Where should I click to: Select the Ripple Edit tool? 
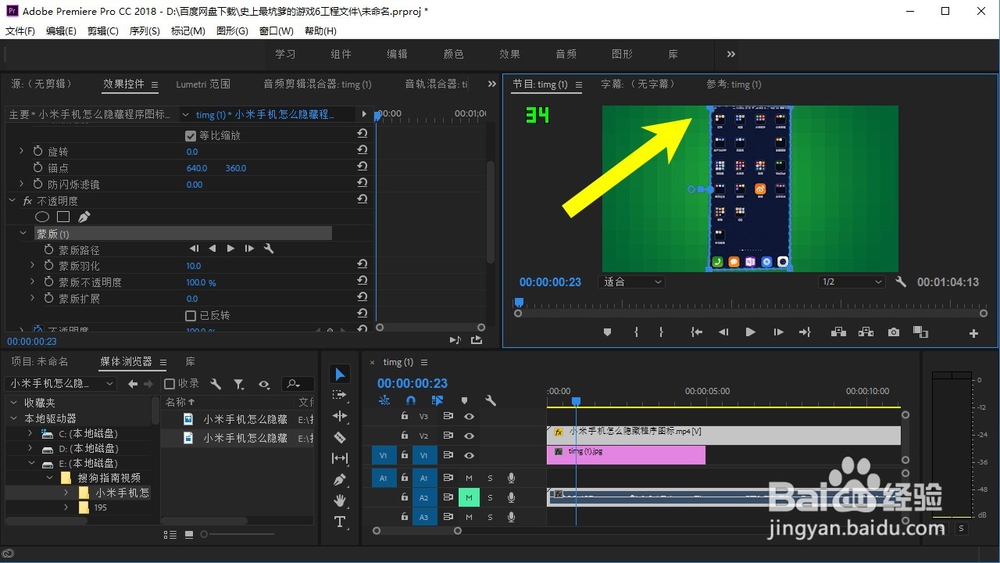(340, 416)
